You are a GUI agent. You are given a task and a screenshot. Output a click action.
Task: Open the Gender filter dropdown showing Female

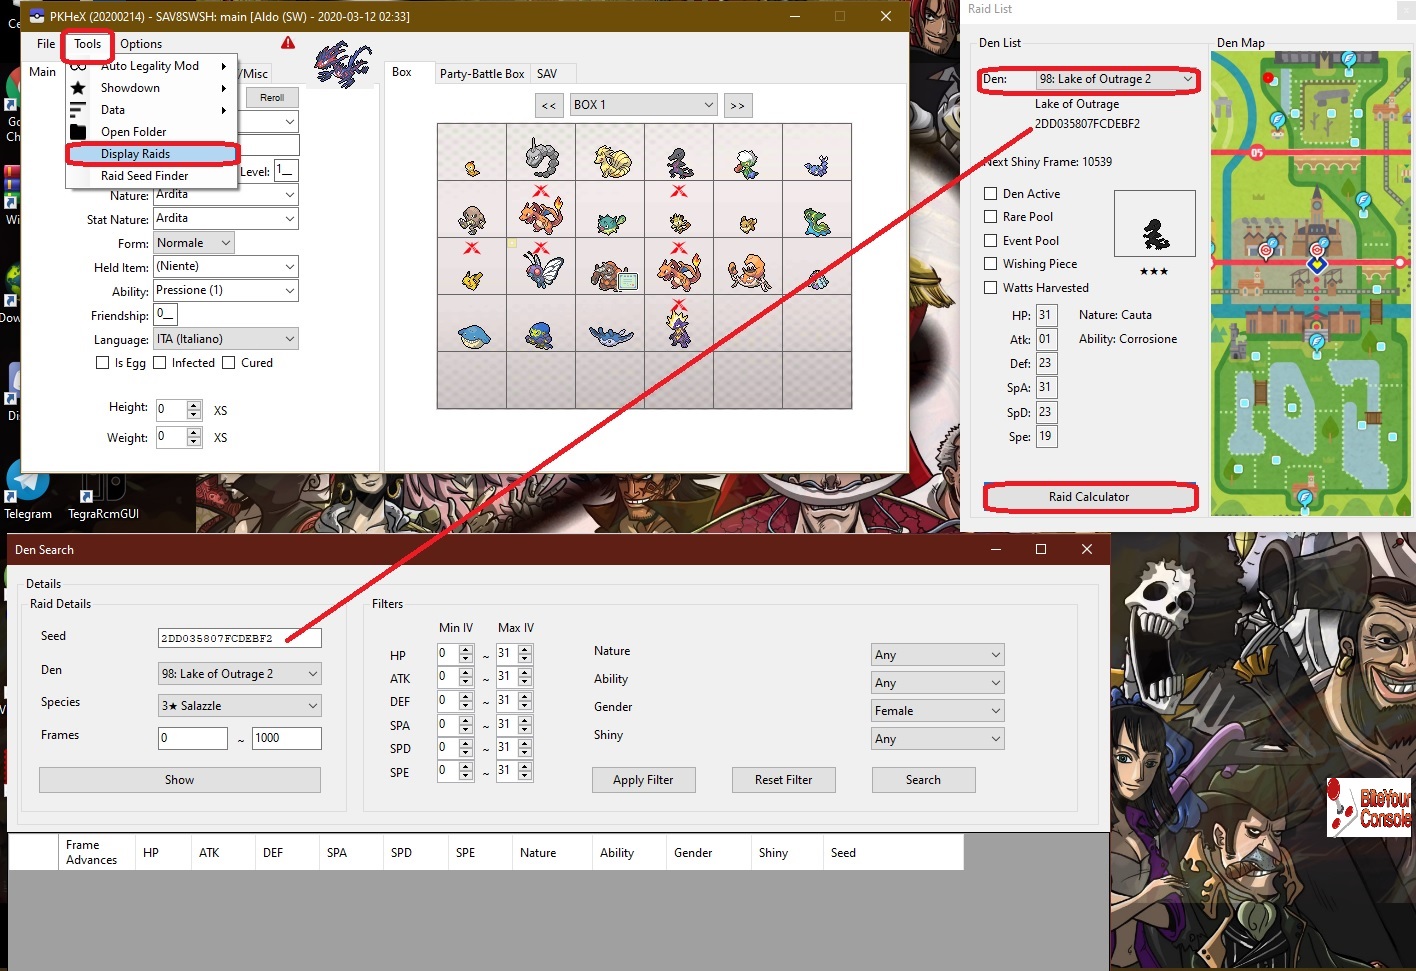coord(938,711)
